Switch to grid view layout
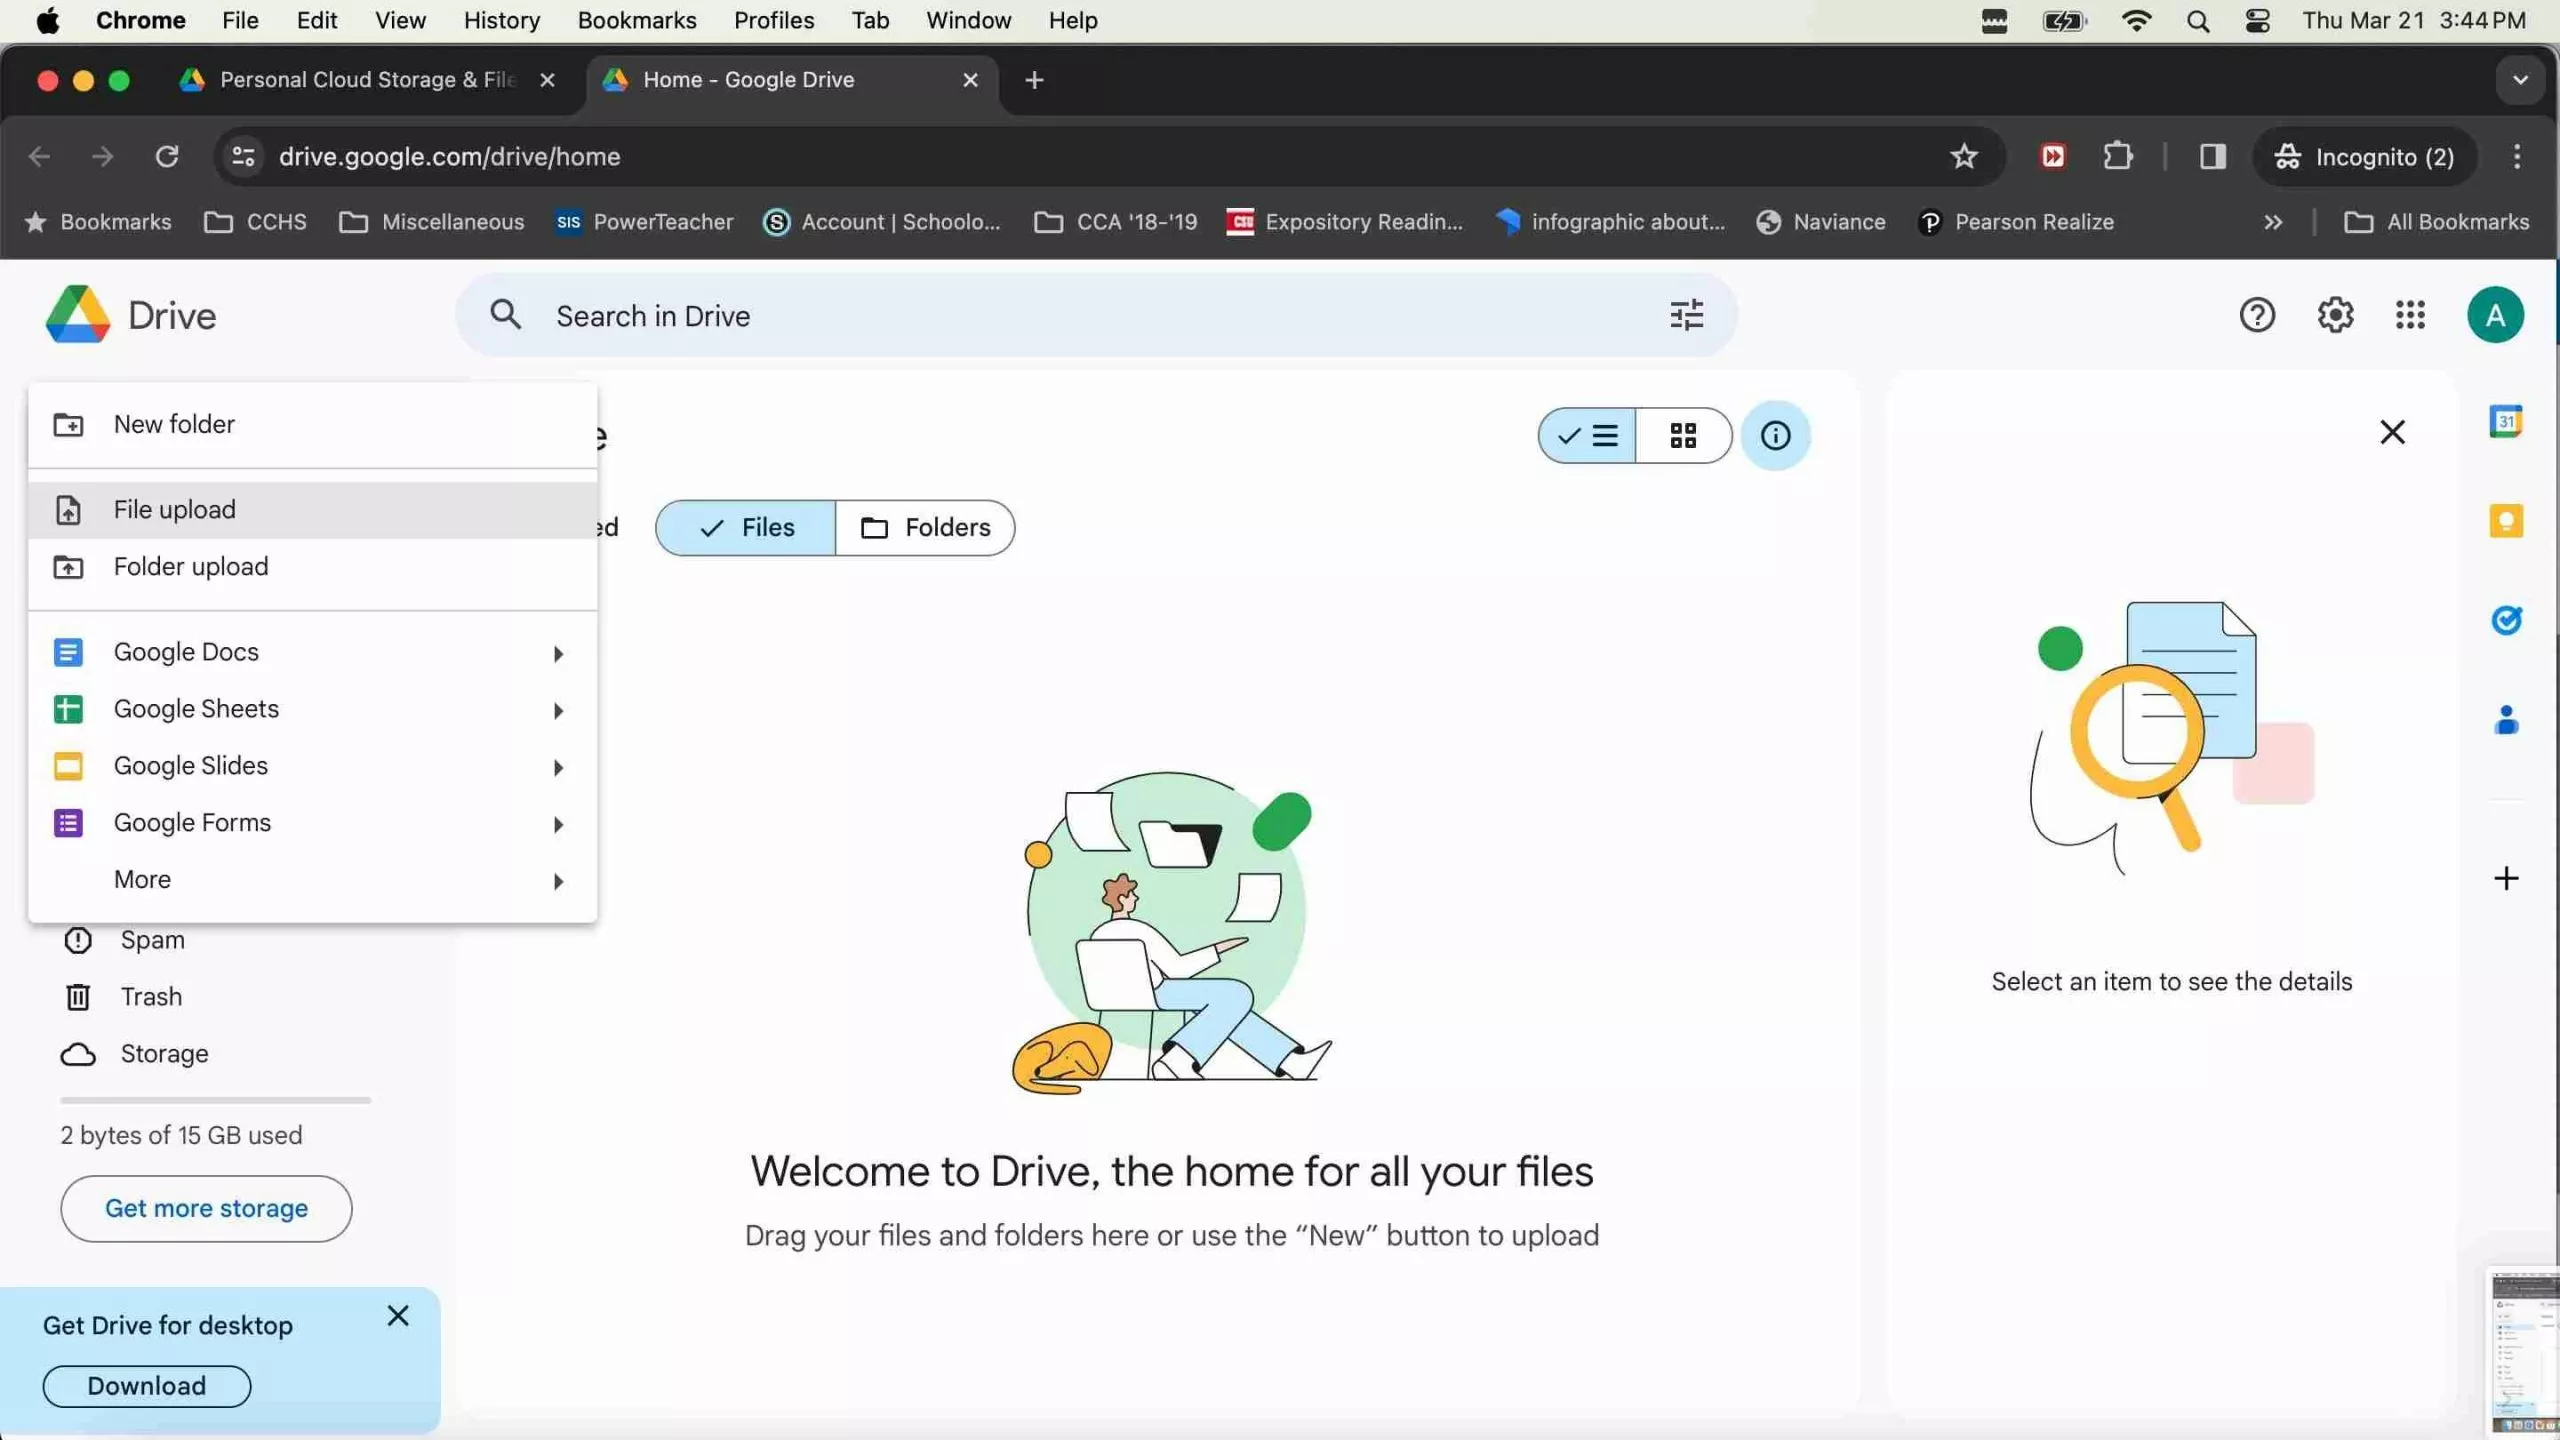The height and width of the screenshot is (1440, 2560). [x=1683, y=435]
